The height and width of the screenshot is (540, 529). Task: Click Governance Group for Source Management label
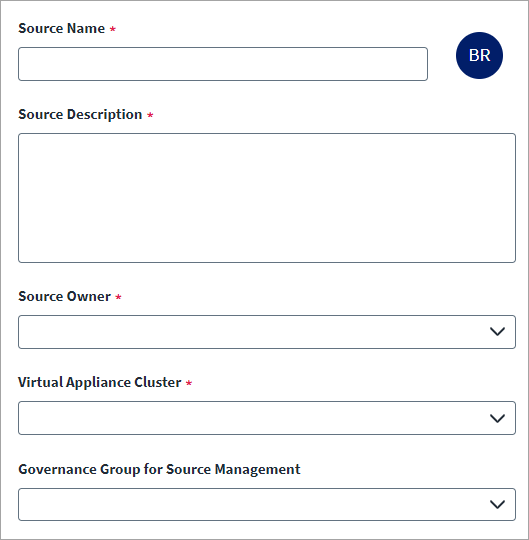click(159, 469)
